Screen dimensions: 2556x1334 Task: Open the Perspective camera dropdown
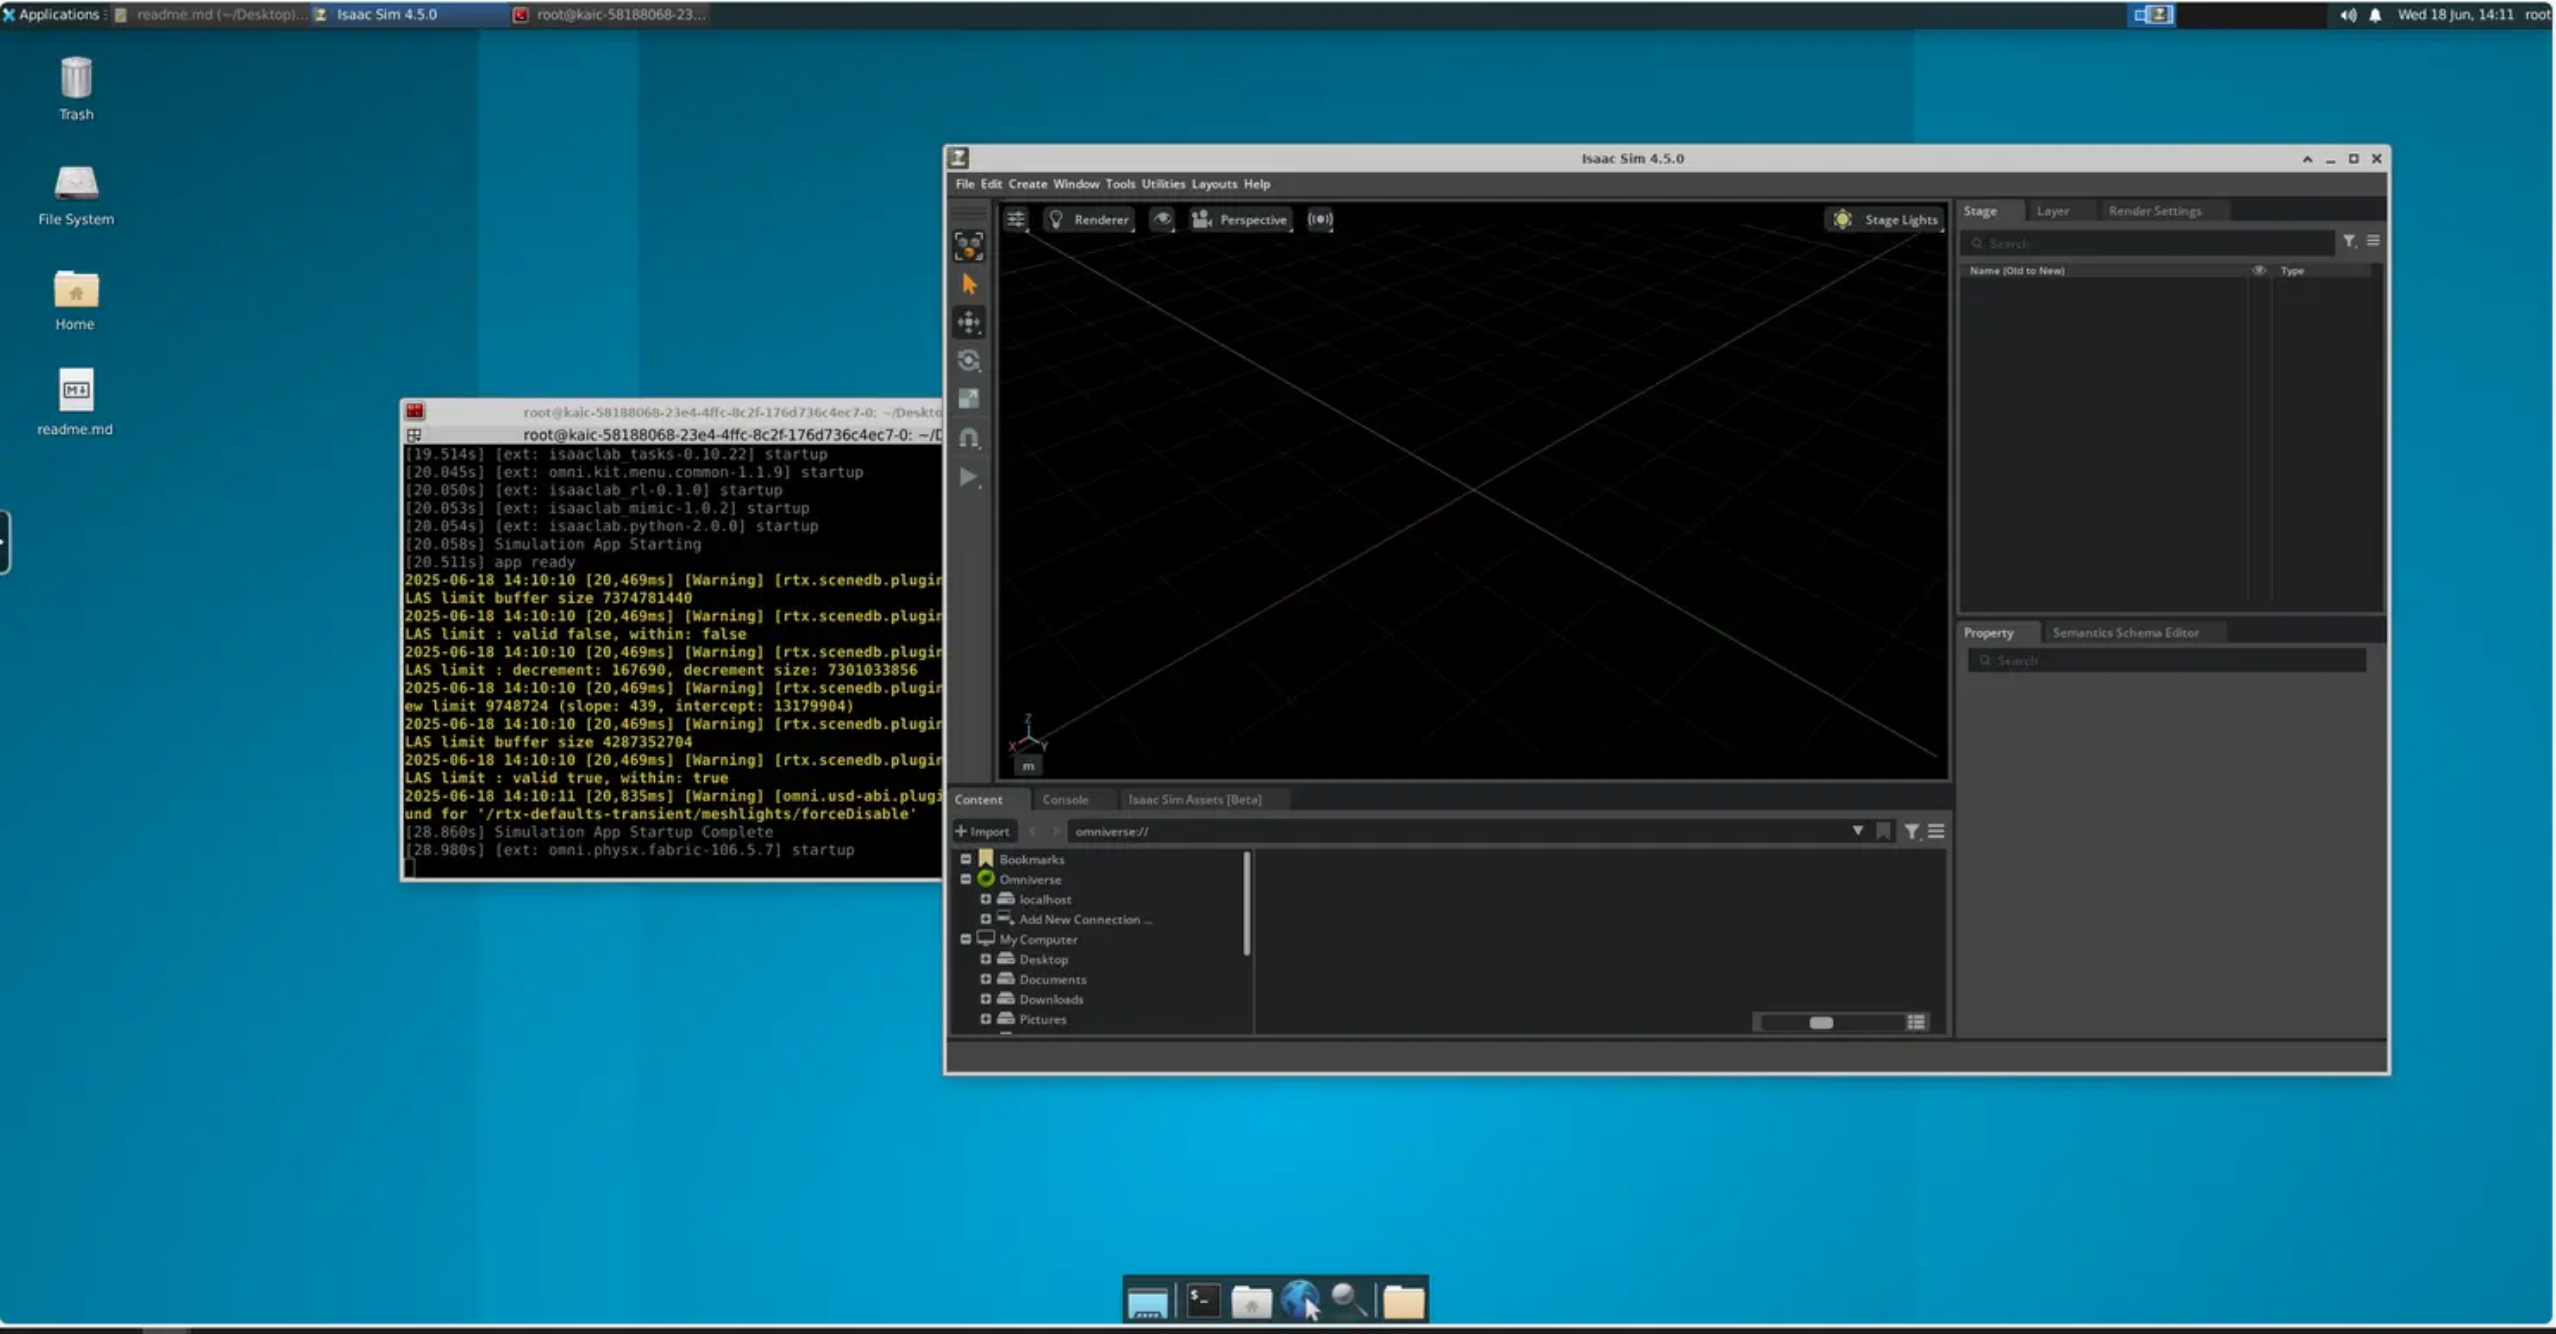(1240, 219)
